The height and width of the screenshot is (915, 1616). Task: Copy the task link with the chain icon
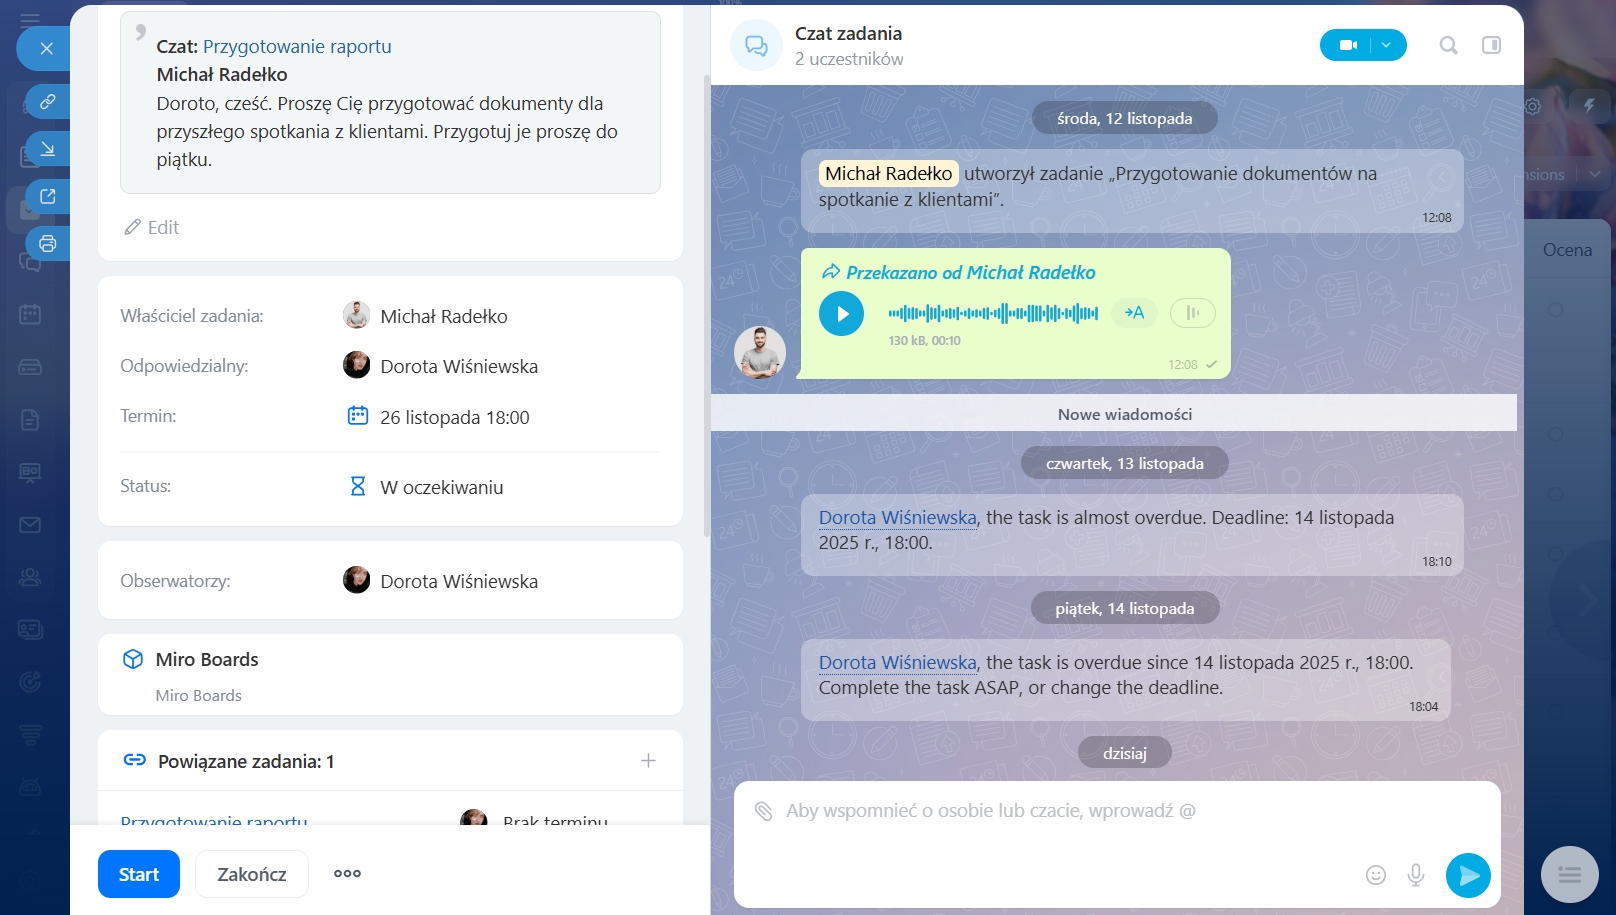click(x=47, y=102)
